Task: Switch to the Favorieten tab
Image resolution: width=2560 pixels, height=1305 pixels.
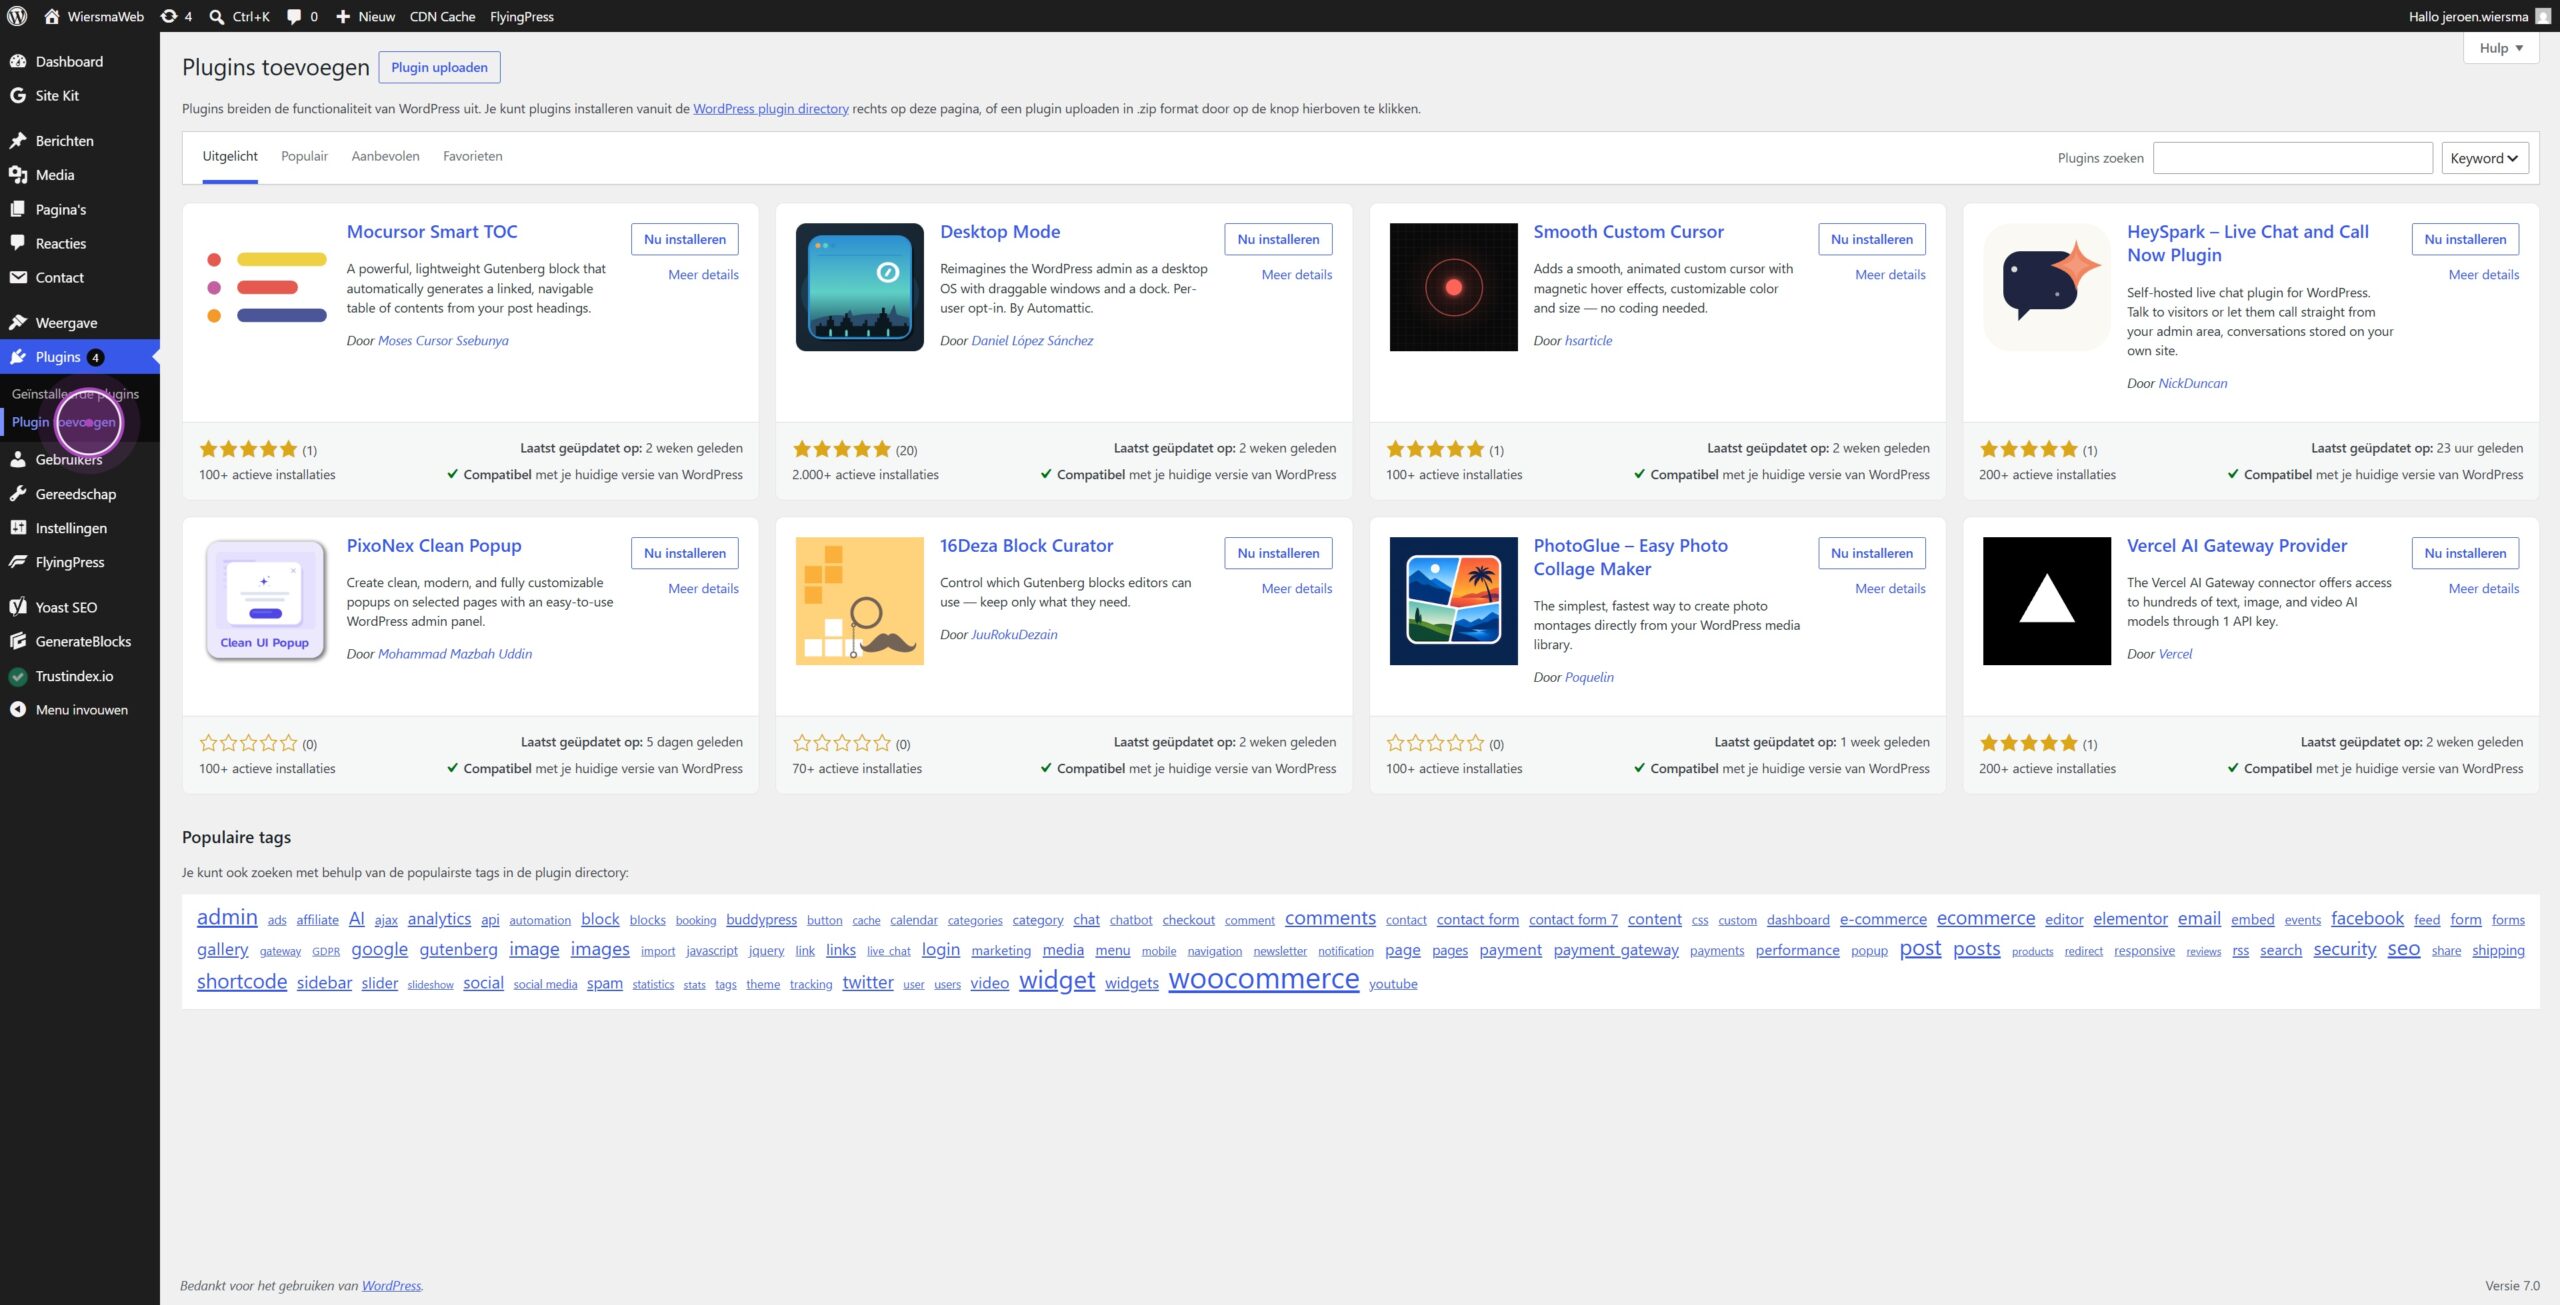Action: [472, 156]
